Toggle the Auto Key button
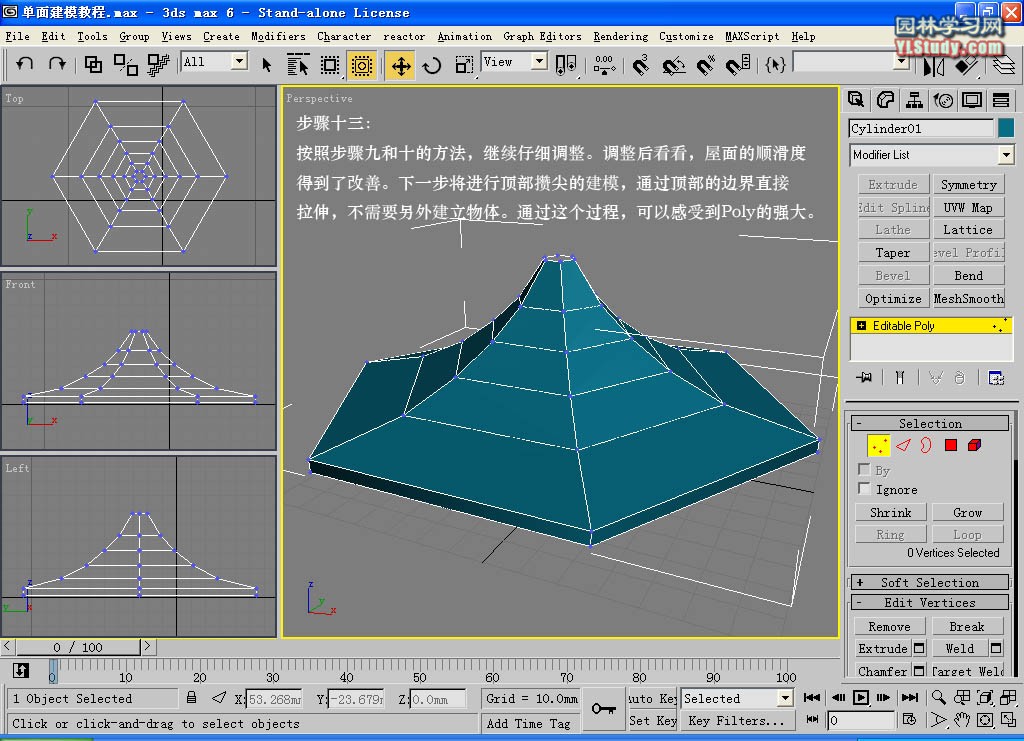 point(652,698)
